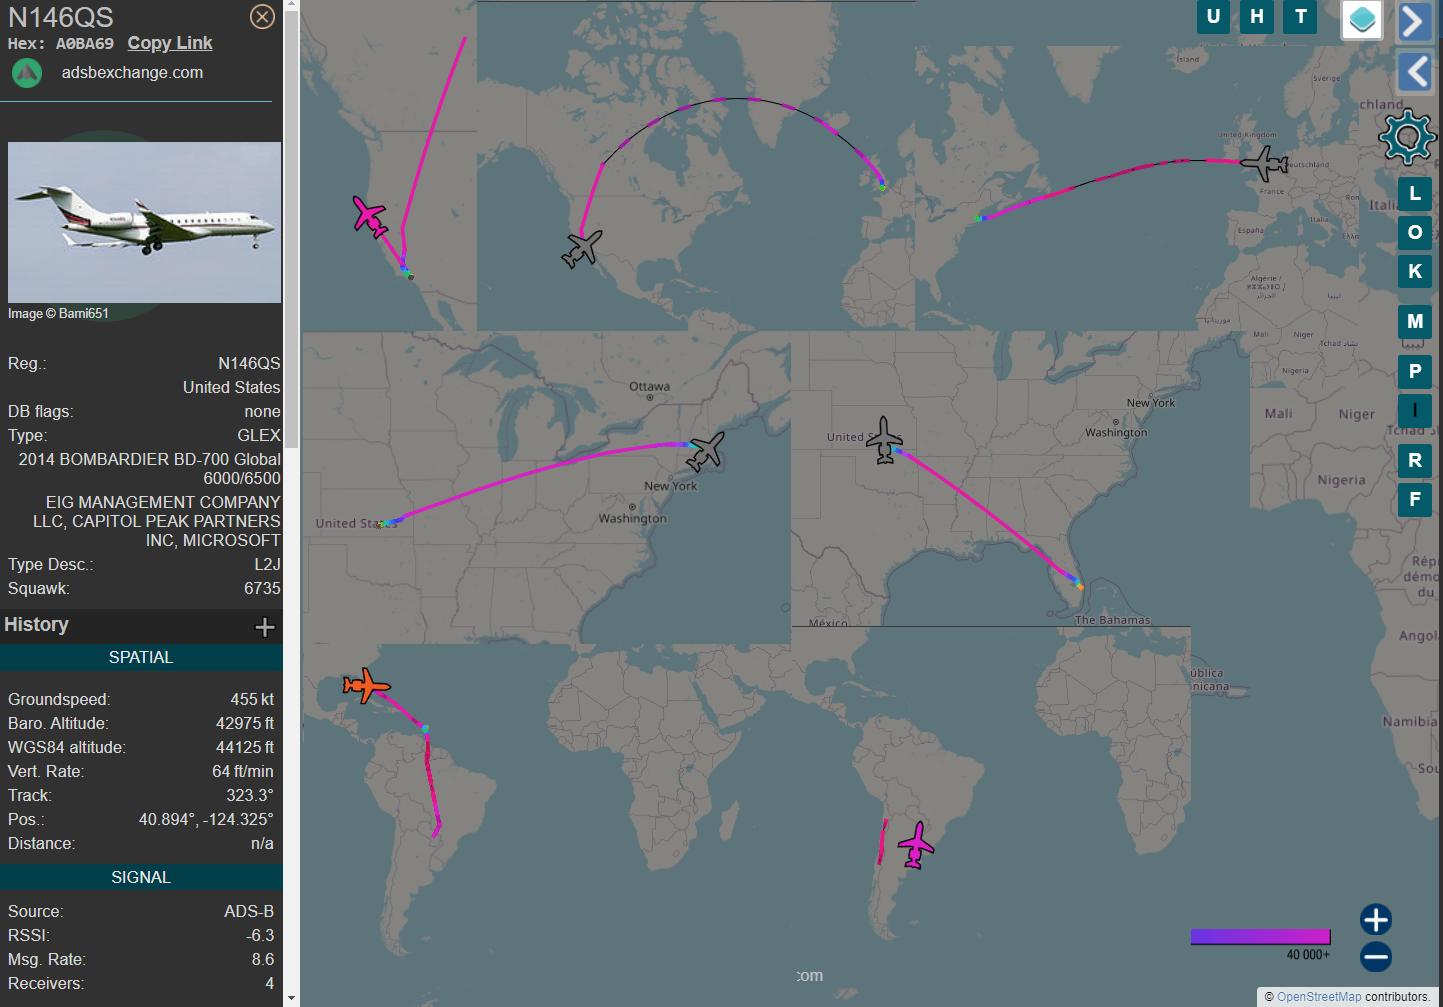Viewport: 1443px width, 1007px height.
Task: Open the settings gear icon
Action: pyautogui.click(x=1407, y=137)
